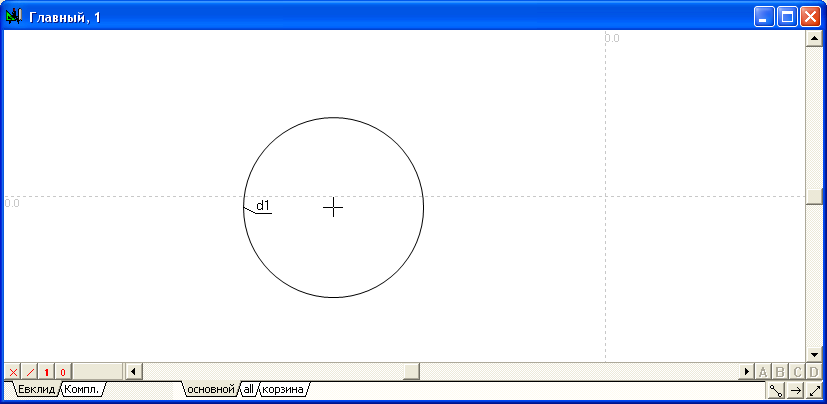Click the diagonal double-arrow icon
Viewport: 827px width, 404px height.
coord(814,390)
